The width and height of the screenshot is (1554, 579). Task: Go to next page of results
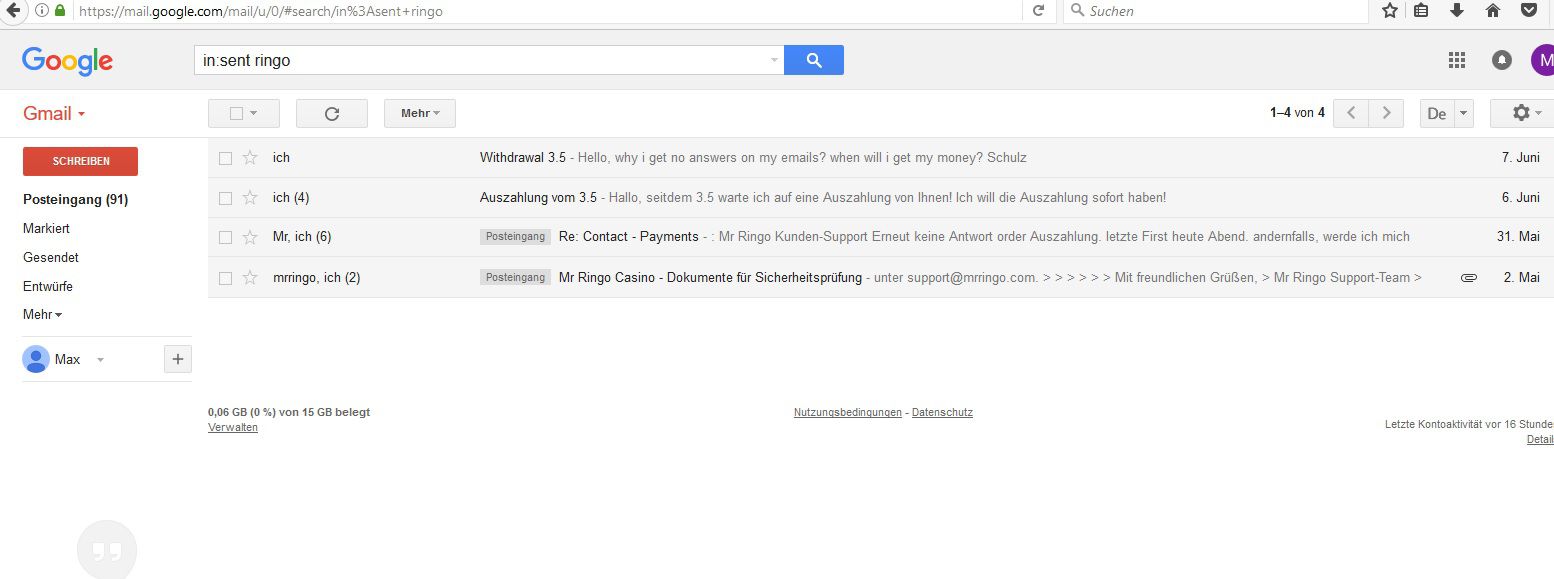1386,113
